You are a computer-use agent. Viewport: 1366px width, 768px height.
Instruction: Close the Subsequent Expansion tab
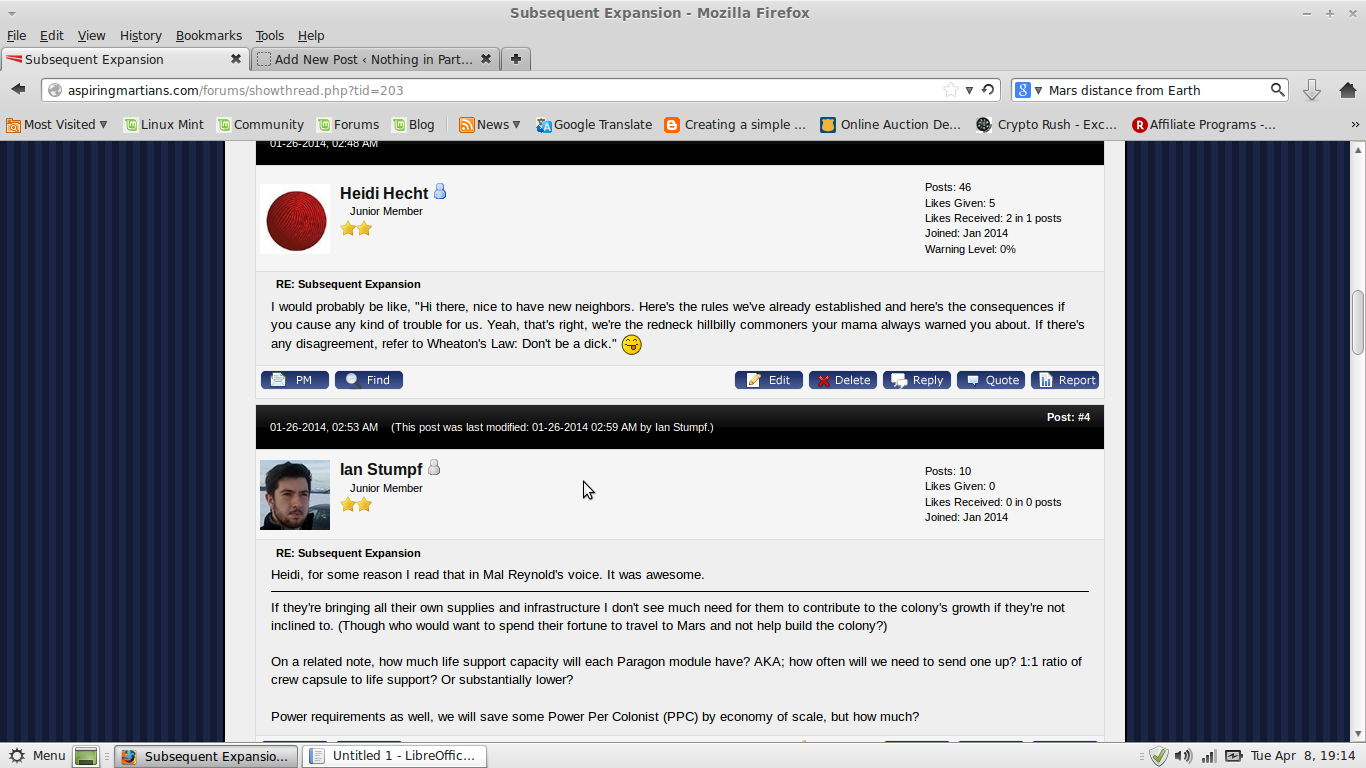coord(236,59)
